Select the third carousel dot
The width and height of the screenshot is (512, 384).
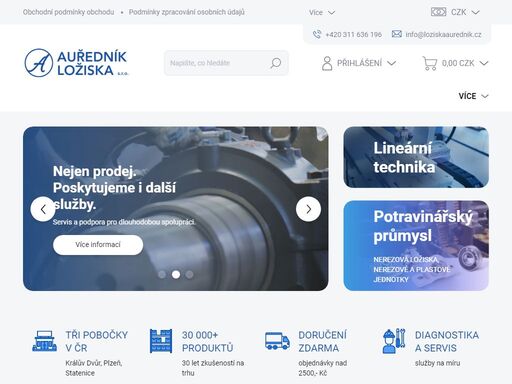click(189, 274)
